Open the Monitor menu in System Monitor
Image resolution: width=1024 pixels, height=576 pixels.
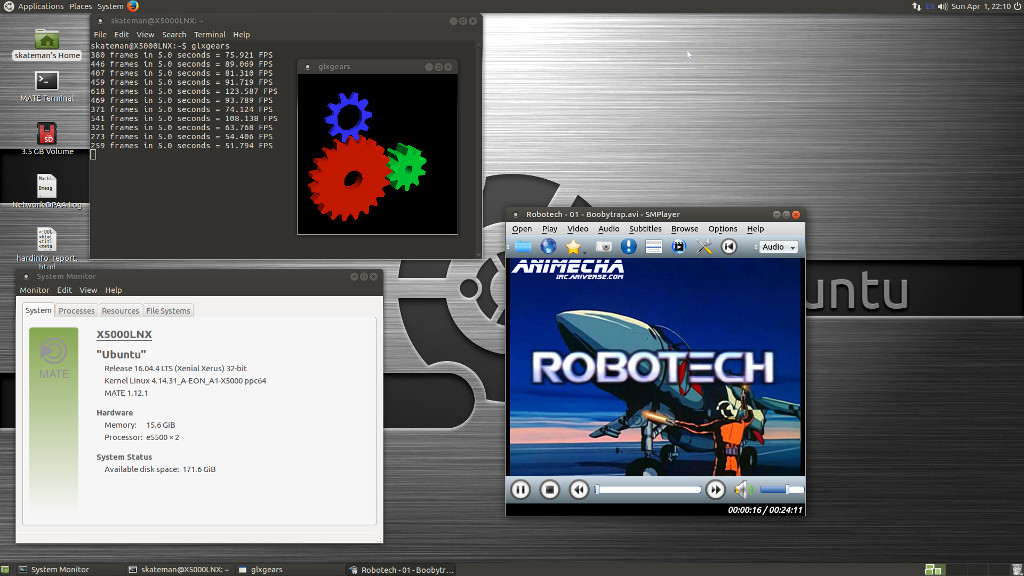click(35, 290)
